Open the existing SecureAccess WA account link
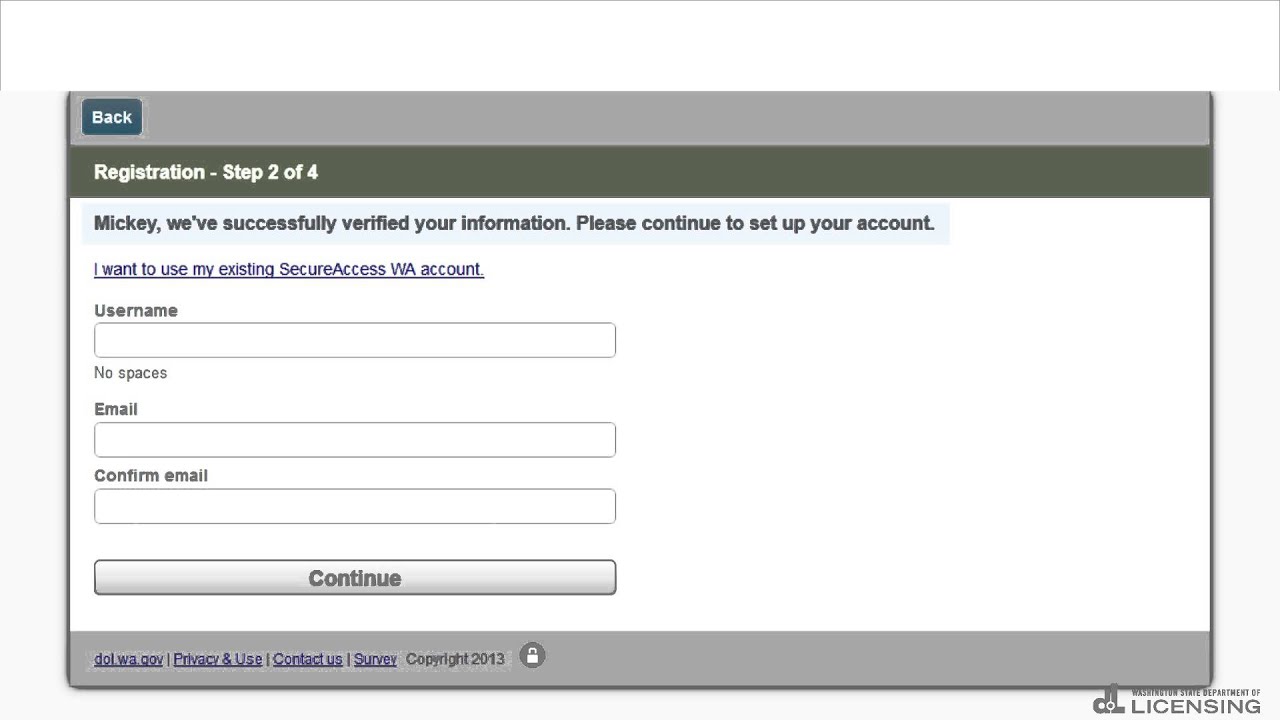Viewport: 1280px width, 720px height. point(288,269)
